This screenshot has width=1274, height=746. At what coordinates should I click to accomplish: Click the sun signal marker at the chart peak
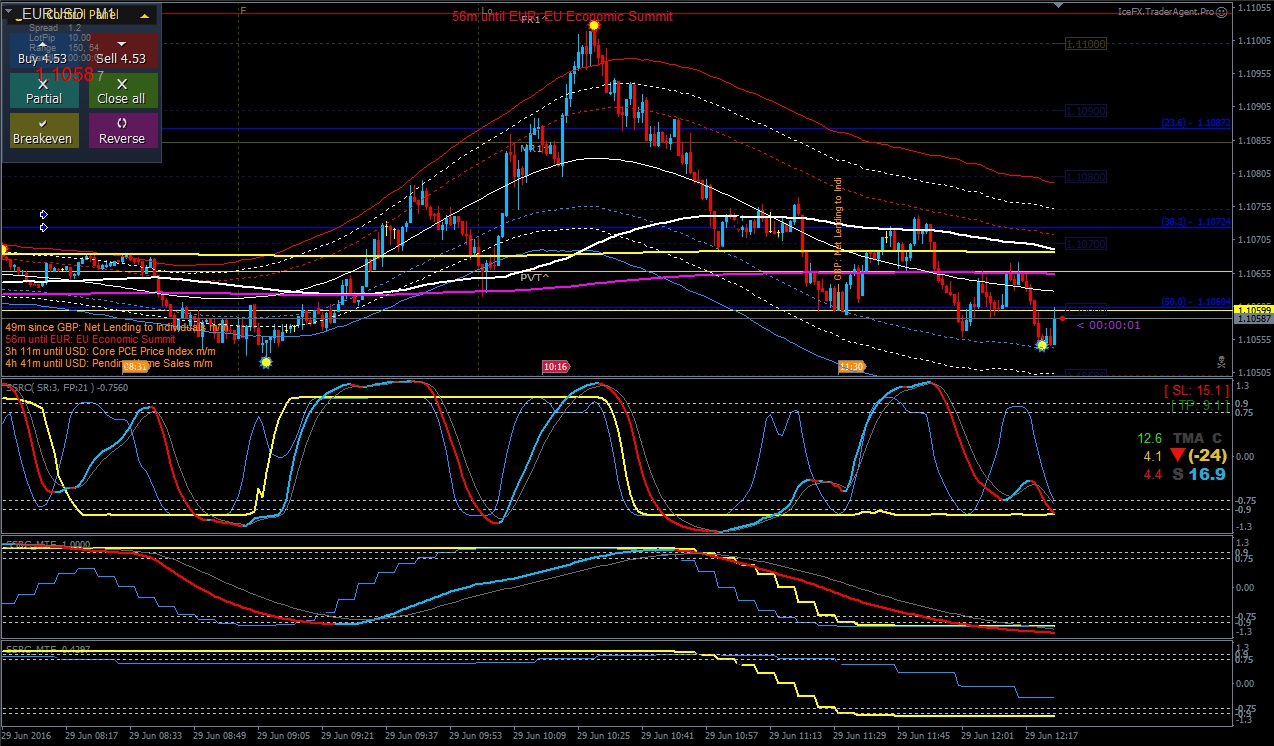pyautogui.click(x=593, y=24)
